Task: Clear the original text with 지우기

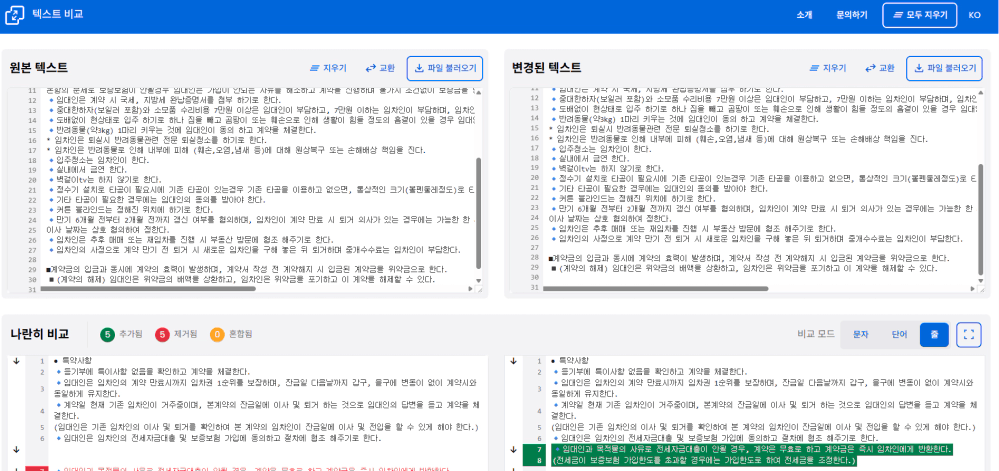Action: [x=328, y=68]
